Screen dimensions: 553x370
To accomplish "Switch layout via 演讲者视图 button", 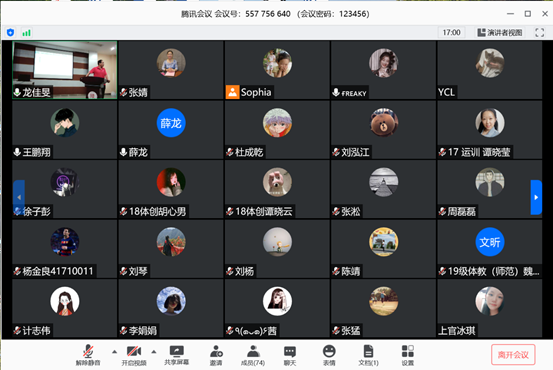I will pyautogui.click(x=500, y=32).
